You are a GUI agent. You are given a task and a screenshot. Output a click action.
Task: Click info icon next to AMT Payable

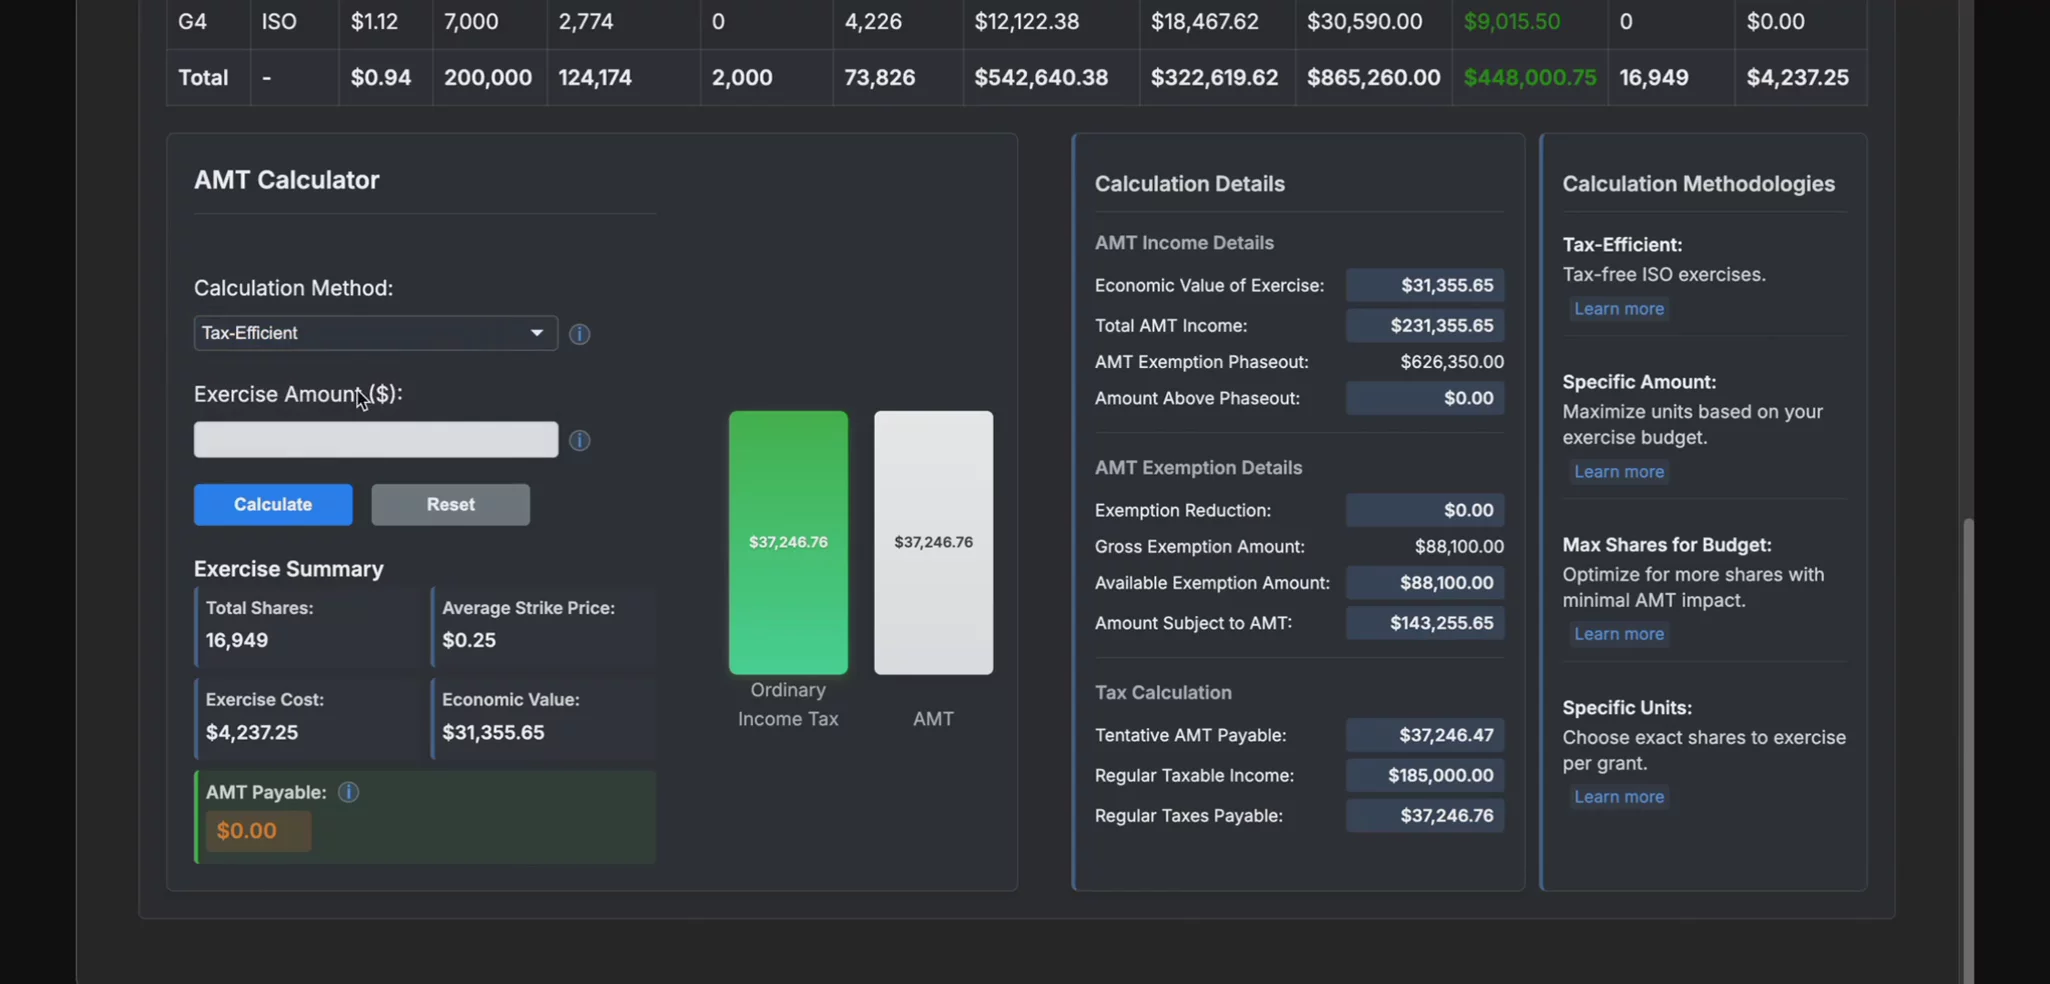pyautogui.click(x=348, y=792)
